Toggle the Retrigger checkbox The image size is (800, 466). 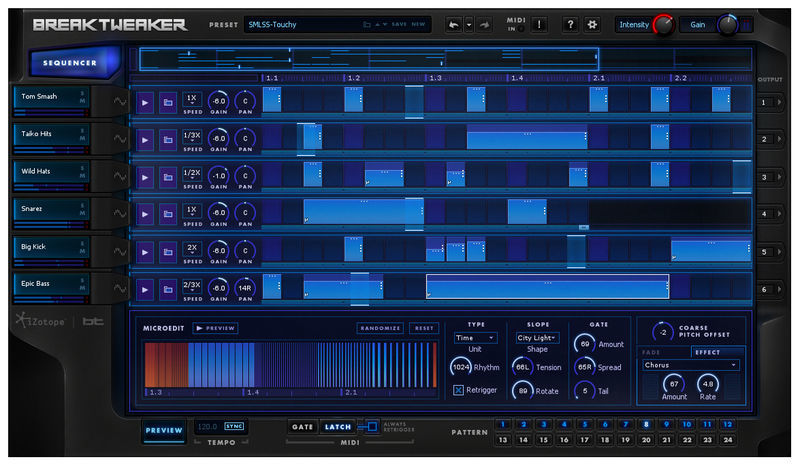point(458,390)
